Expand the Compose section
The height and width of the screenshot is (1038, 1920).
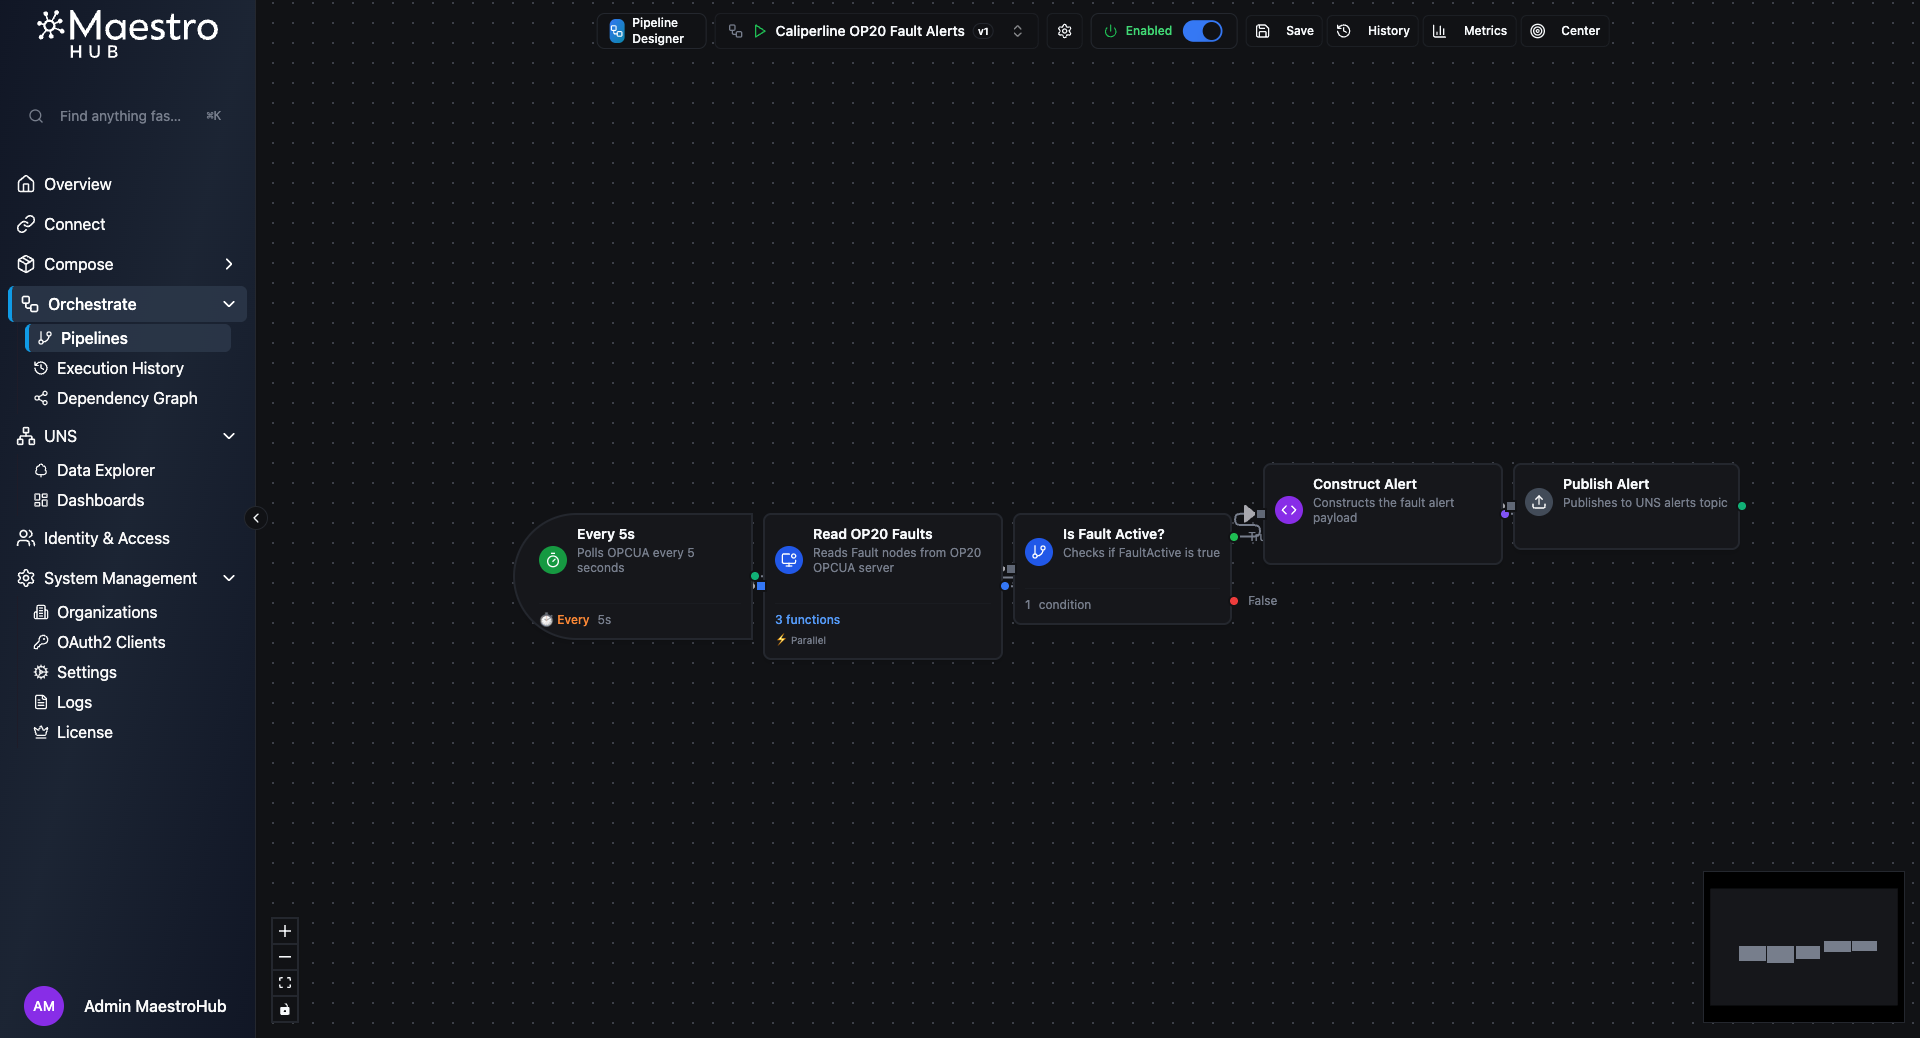coord(228,264)
